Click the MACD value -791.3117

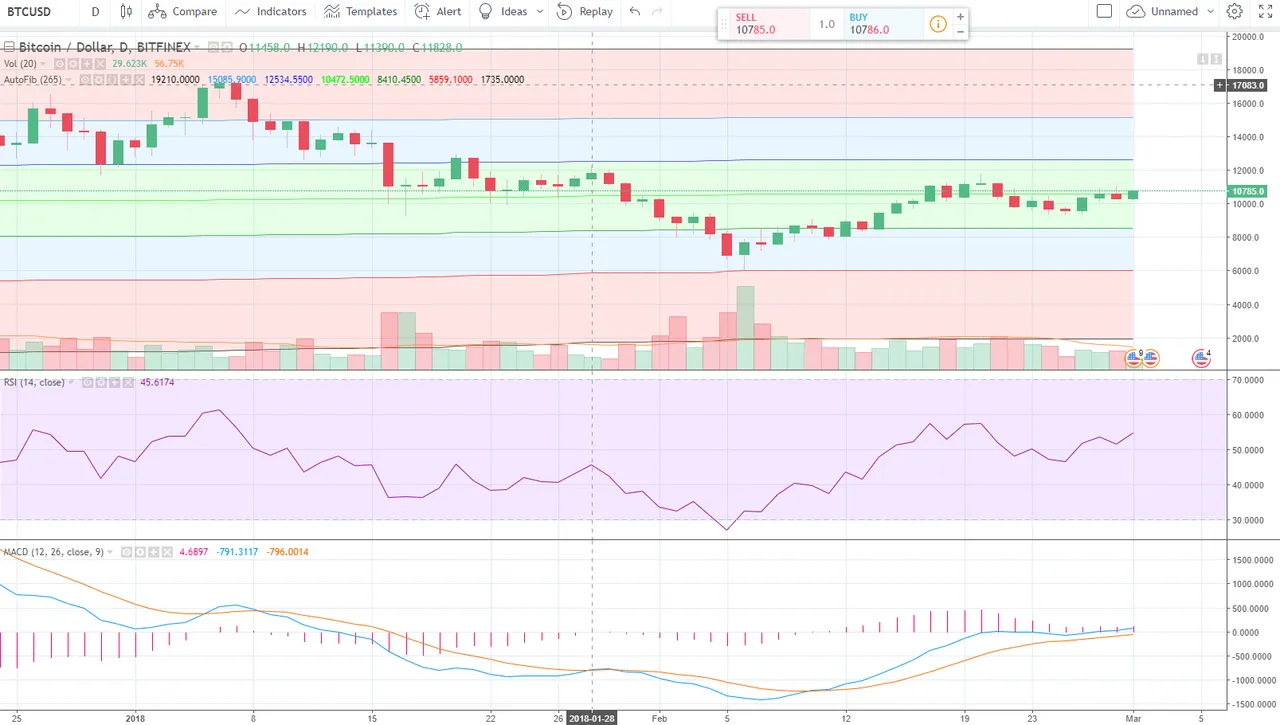237,552
